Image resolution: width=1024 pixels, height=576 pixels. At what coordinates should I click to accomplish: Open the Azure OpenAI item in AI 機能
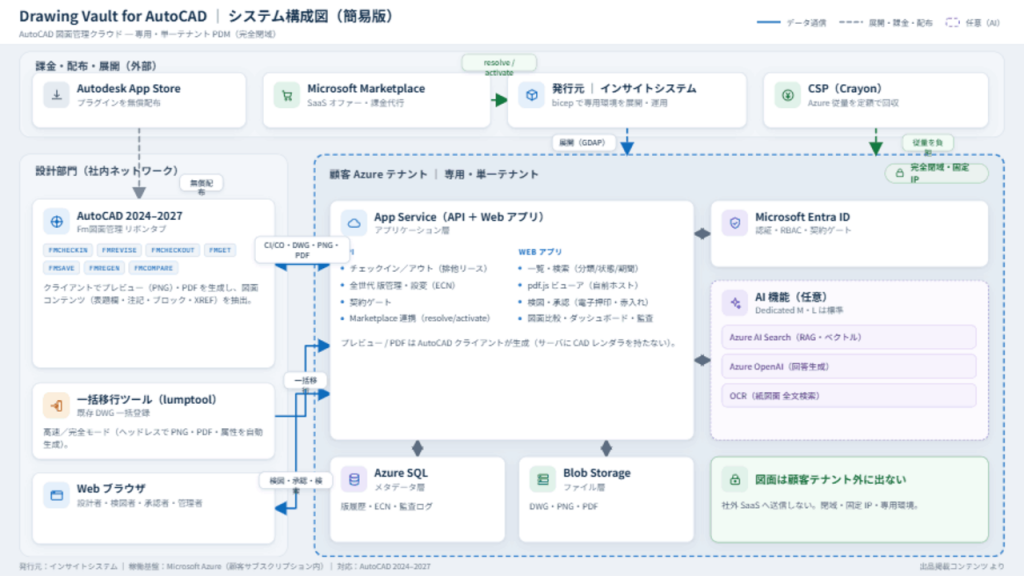coord(848,366)
